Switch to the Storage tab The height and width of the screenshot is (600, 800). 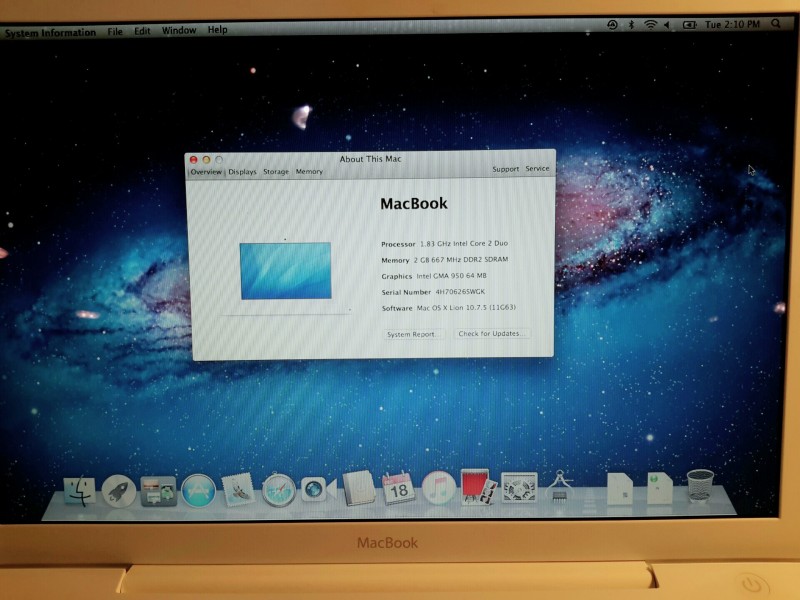[x=276, y=172]
